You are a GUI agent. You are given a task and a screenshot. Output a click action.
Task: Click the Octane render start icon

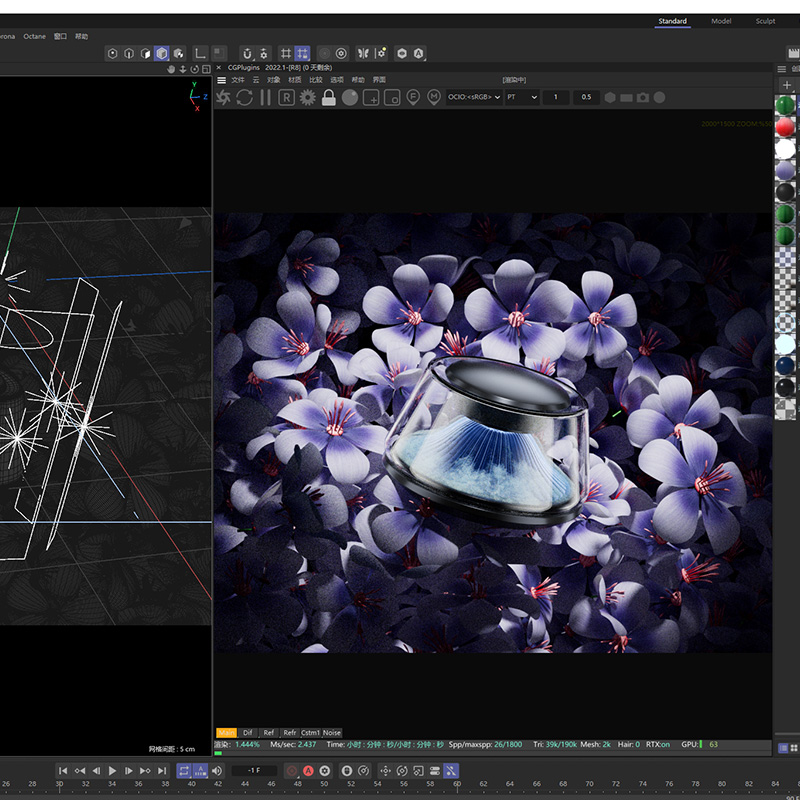[223, 97]
